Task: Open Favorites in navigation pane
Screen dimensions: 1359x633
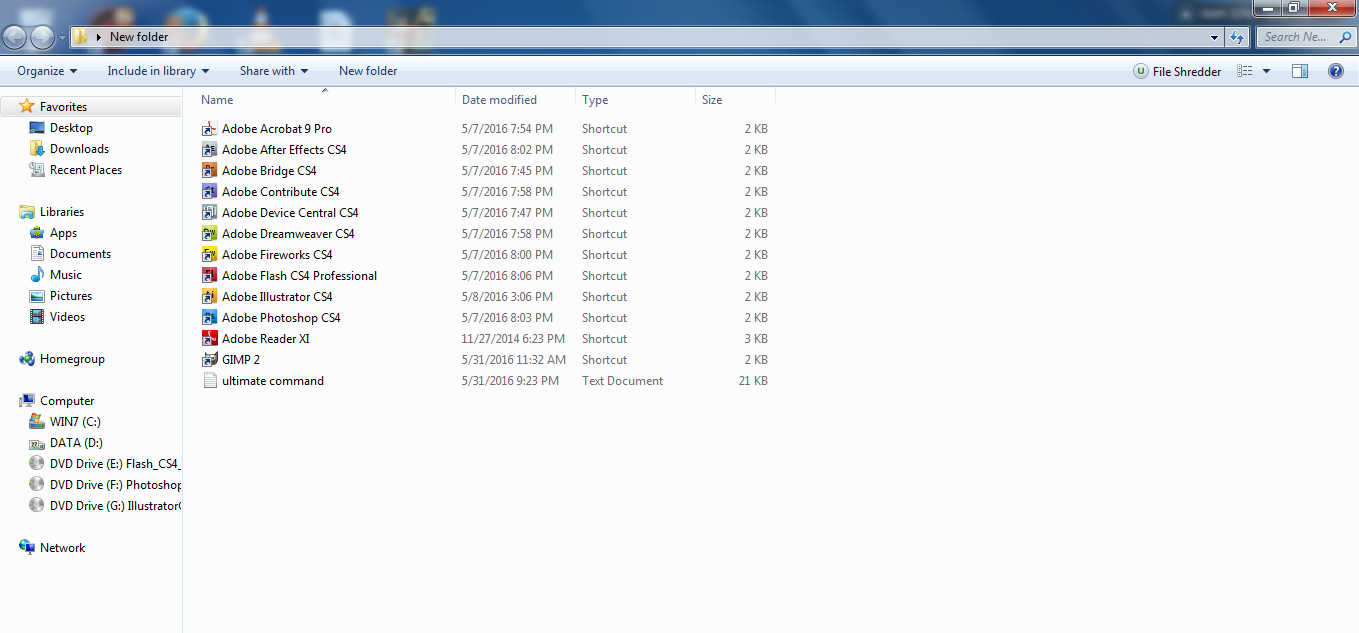Action: 63,107
